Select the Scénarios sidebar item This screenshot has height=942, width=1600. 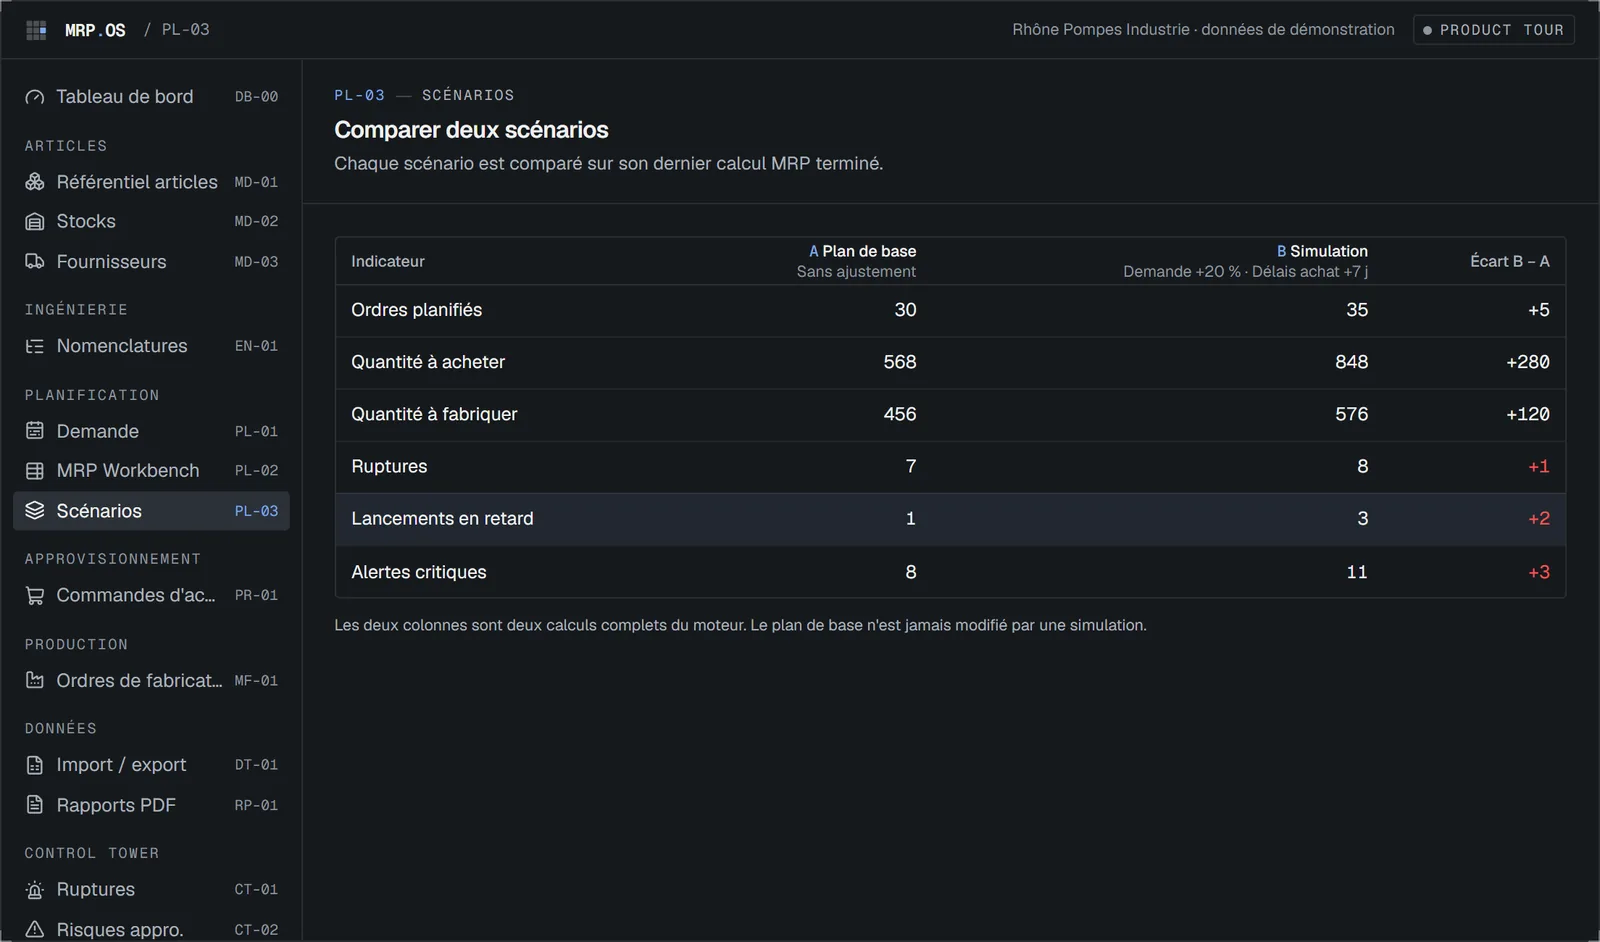click(x=151, y=510)
